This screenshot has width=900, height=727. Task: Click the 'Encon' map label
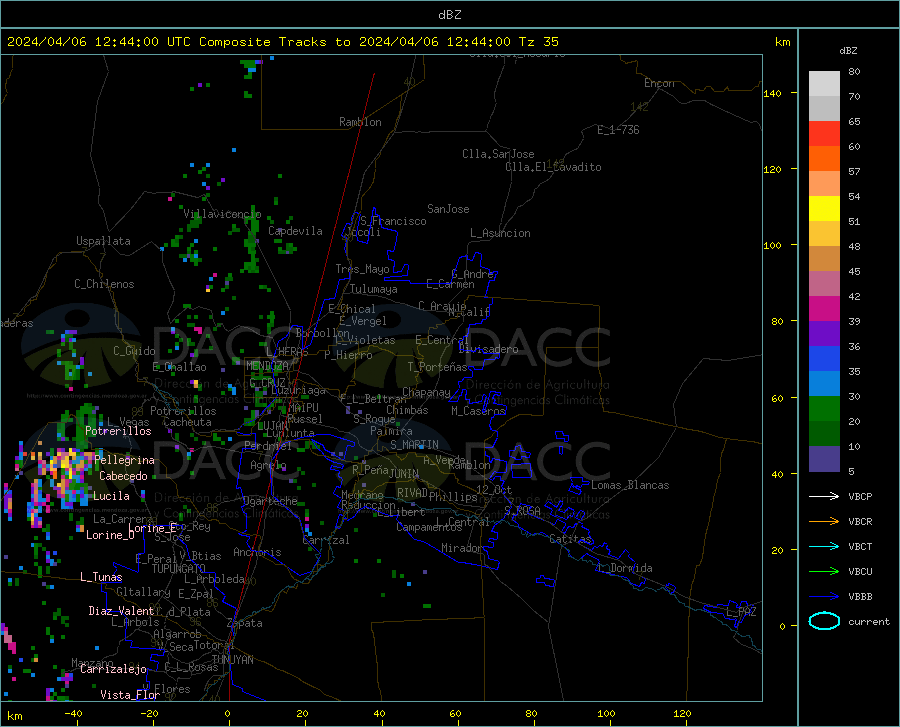coord(659,83)
